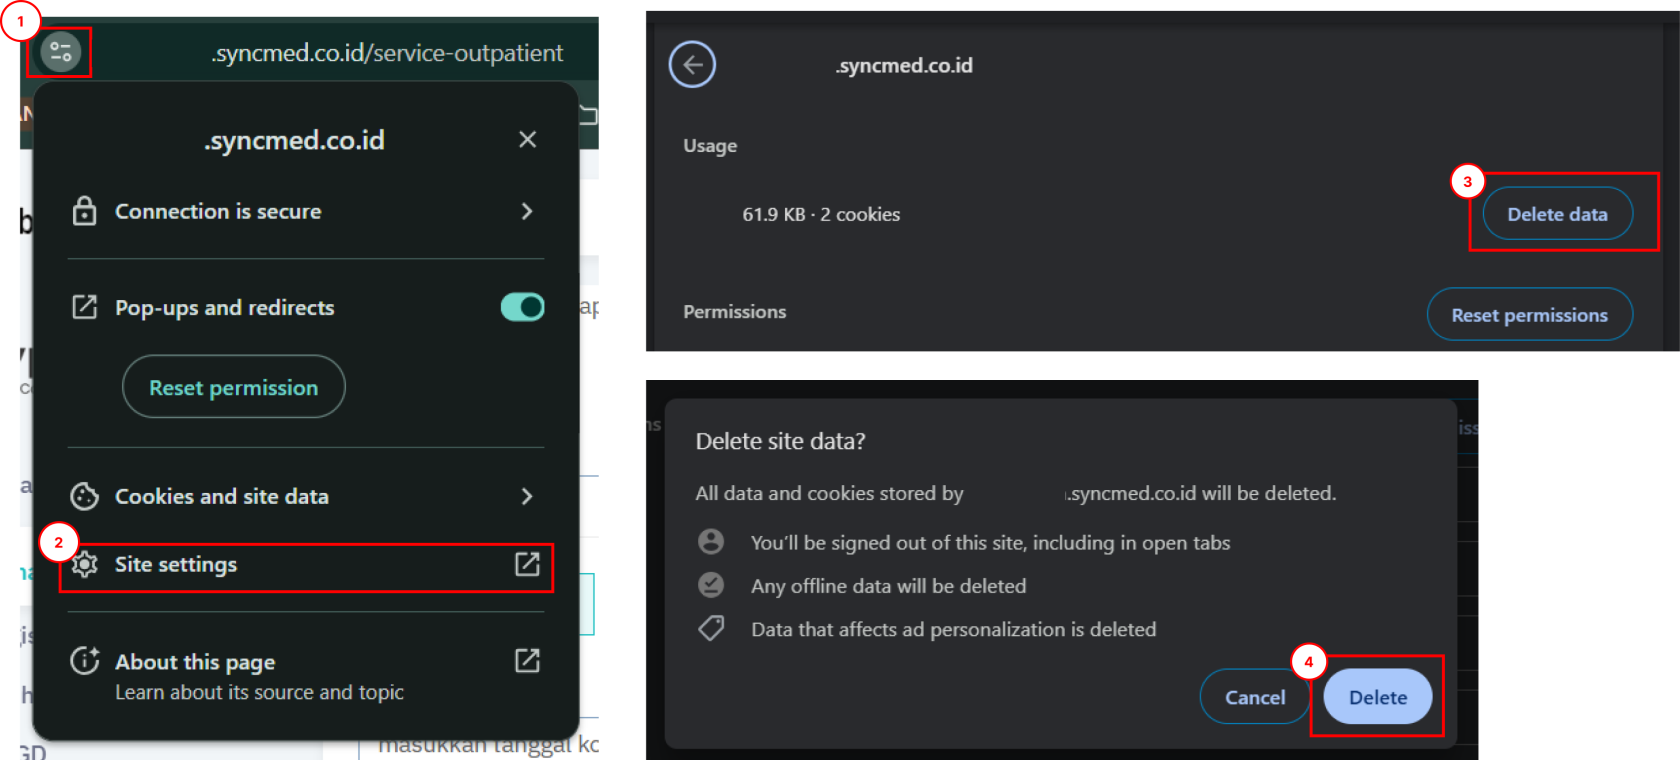Go back using the arrow button
The width and height of the screenshot is (1680, 760).
click(x=692, y=65)
